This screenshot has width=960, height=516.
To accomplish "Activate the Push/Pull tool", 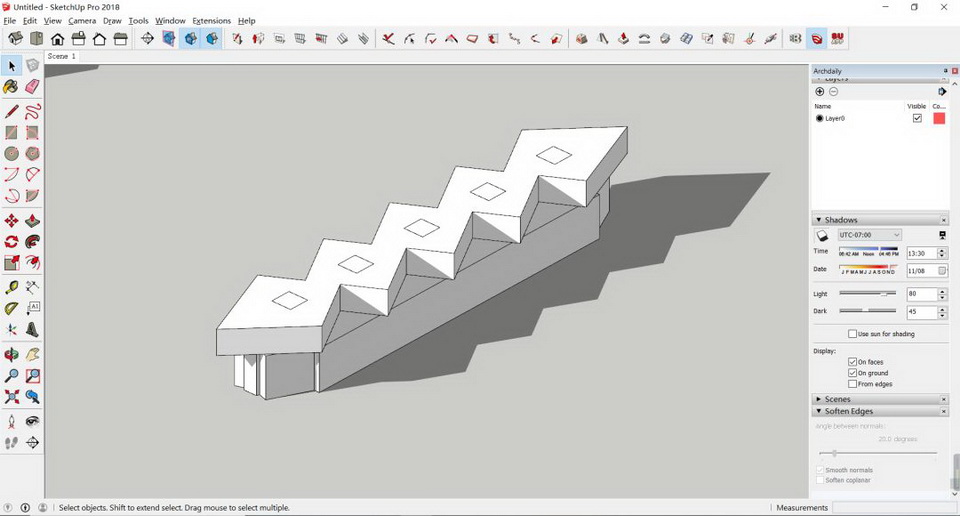I will point(32,220).
